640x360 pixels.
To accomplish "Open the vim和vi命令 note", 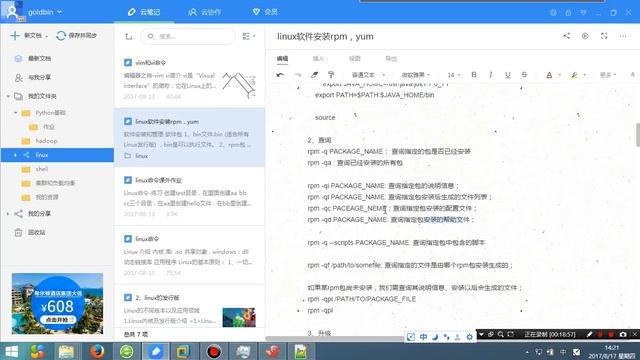I will pyautogui.click(x=189, y=79).
